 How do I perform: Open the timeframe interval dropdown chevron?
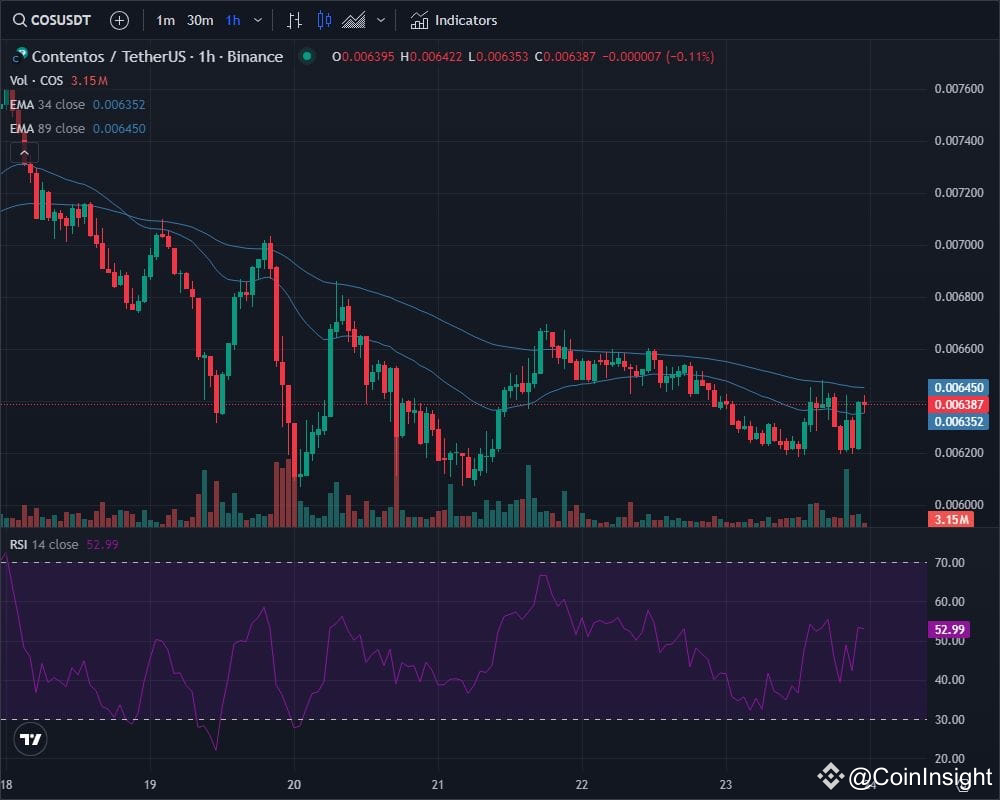point(255,20)
